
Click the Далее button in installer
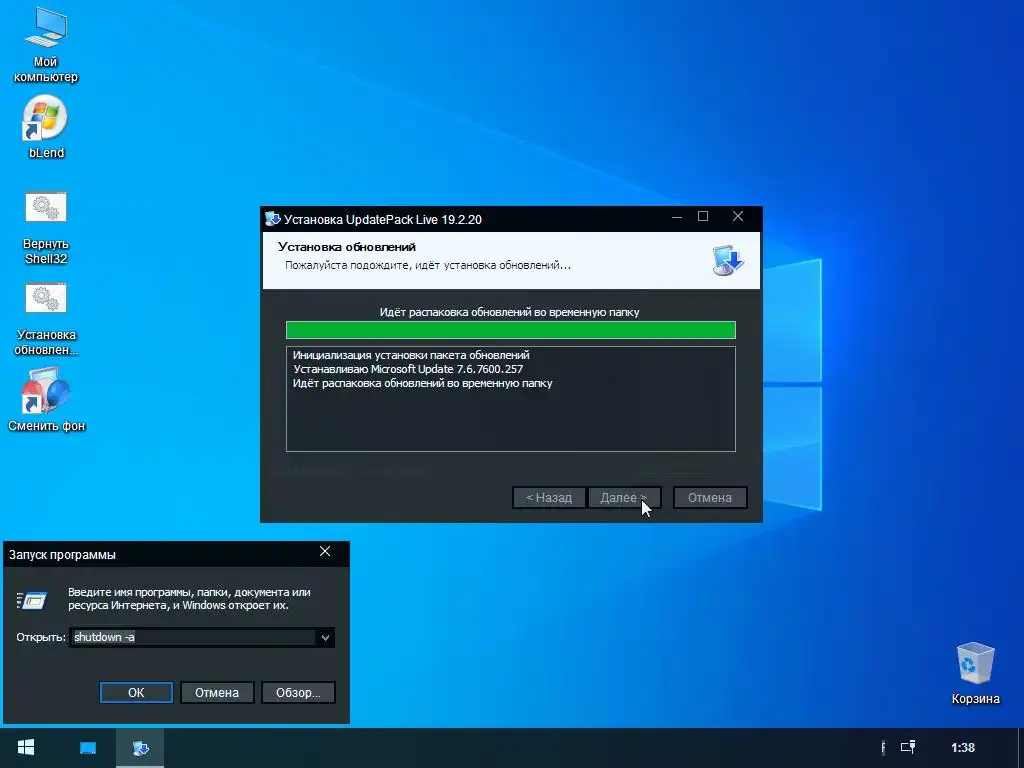[x=624, y=498]
